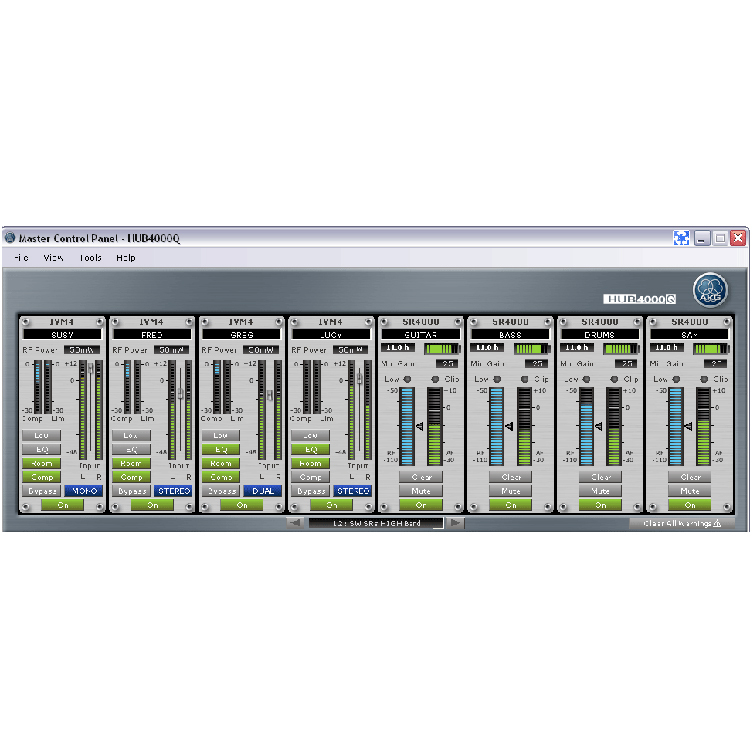
Task: Click the AKG logo emblem
Action: click(710, 290)
